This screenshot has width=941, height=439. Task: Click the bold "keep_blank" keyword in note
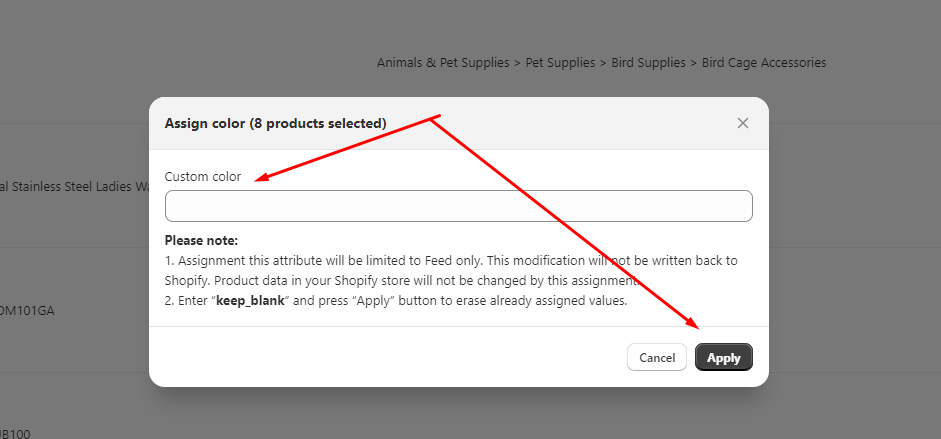(x=251, y=301)
